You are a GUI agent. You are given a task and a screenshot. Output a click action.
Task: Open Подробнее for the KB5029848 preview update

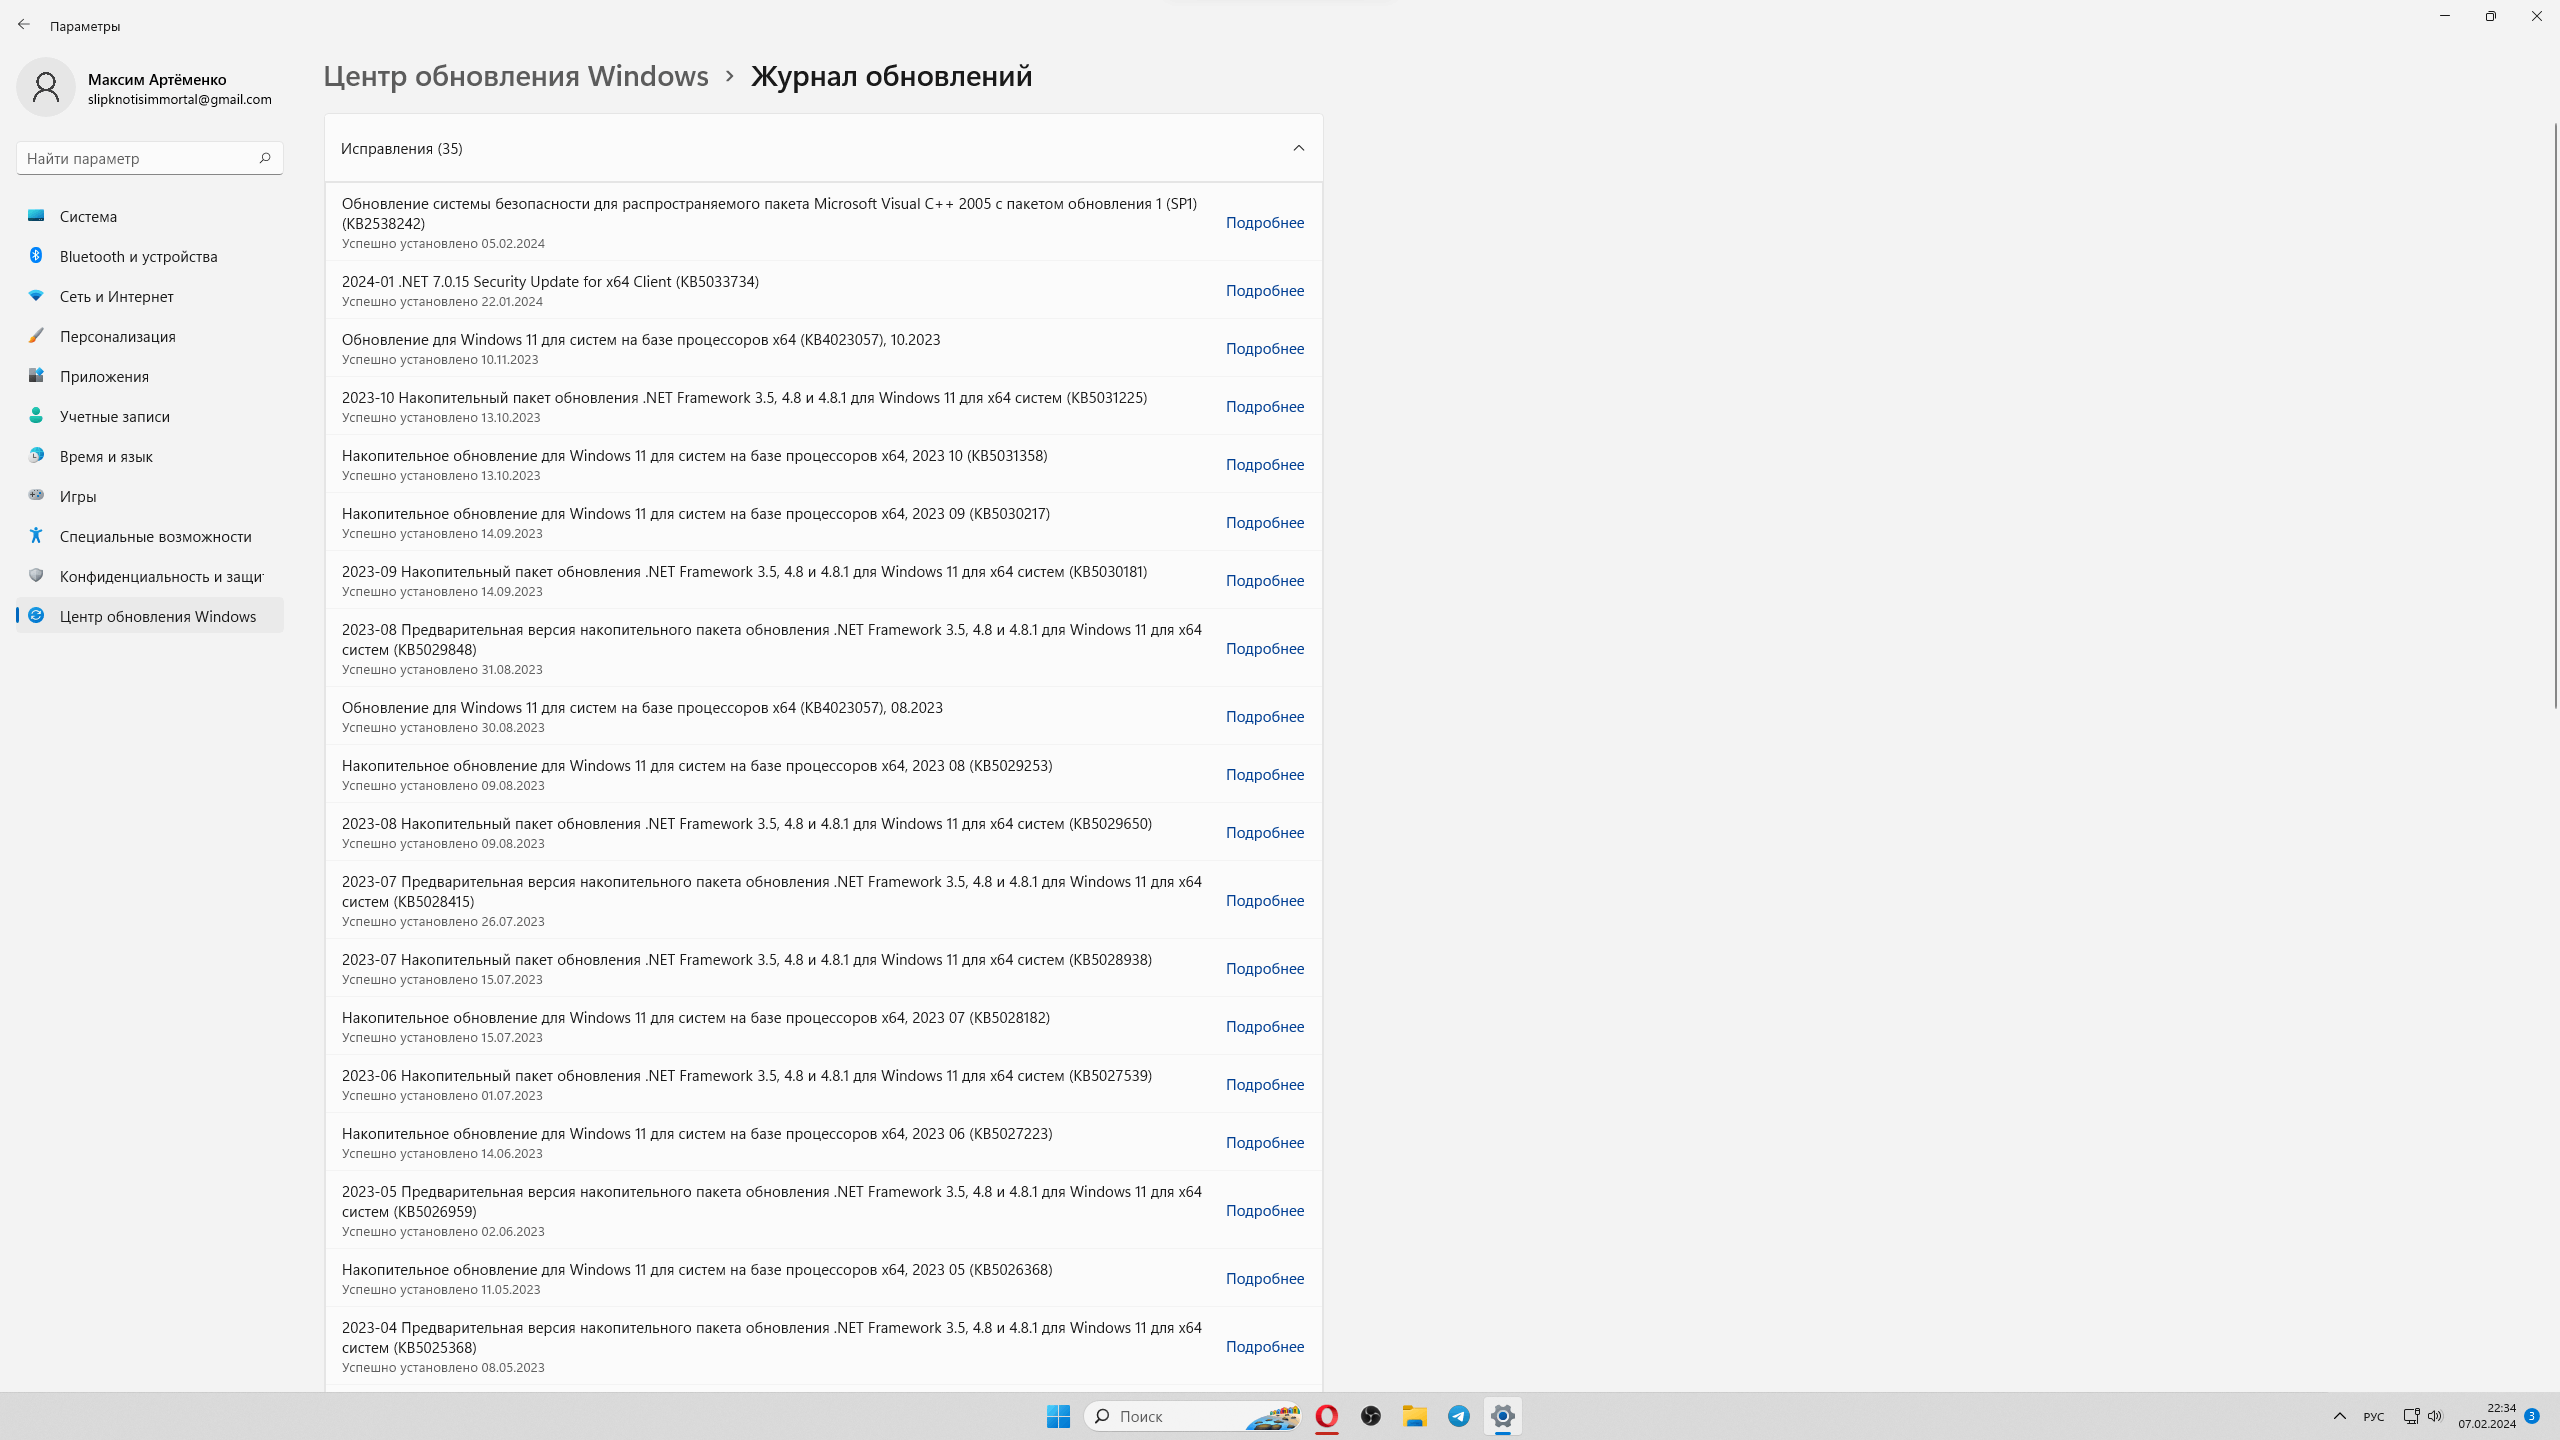(x=1265, y=648)
